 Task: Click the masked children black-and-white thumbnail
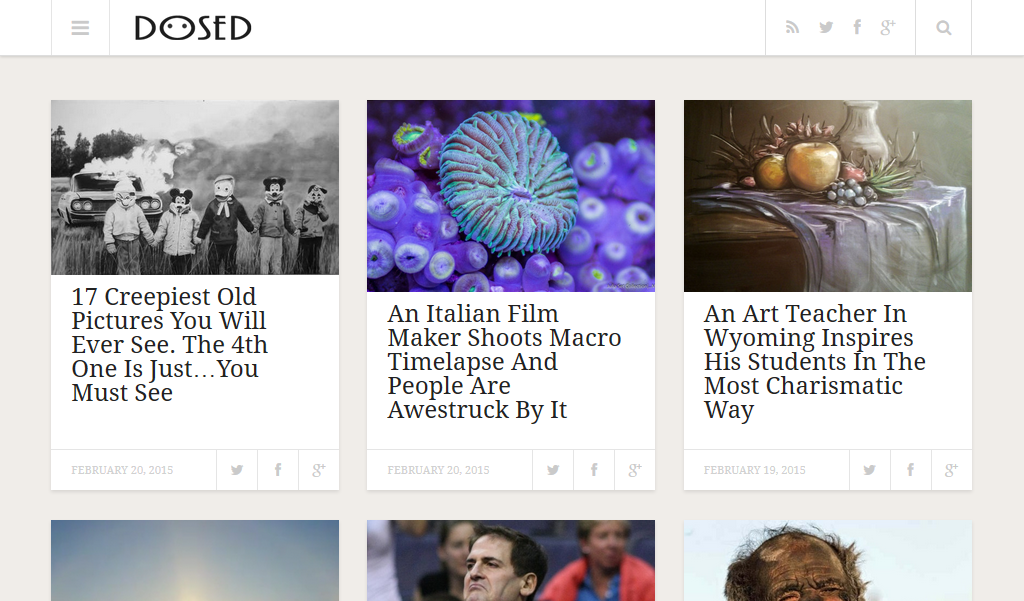tap(195, 187)
